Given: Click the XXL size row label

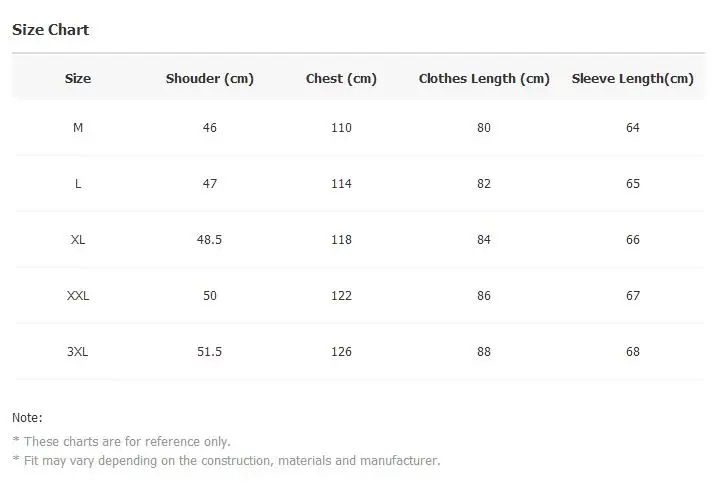Looking at the screenshot, I should tap(78, 296).
